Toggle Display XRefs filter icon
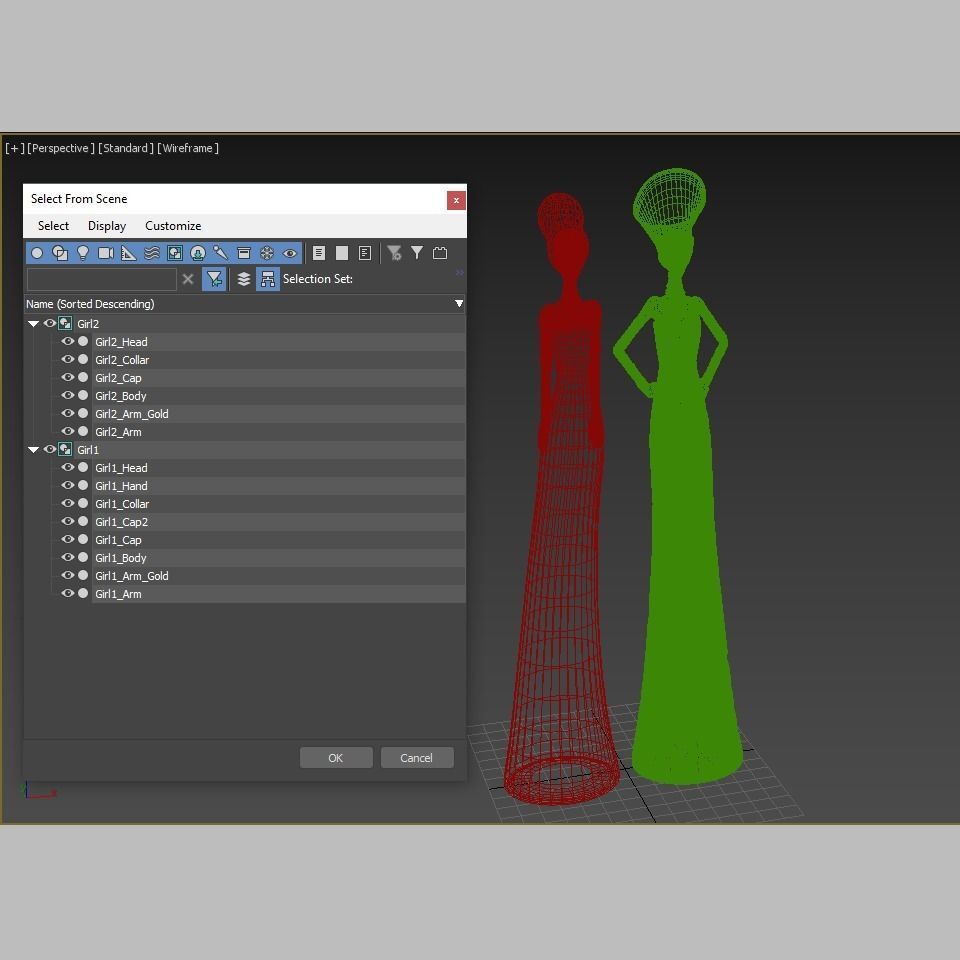 (198, 253)
